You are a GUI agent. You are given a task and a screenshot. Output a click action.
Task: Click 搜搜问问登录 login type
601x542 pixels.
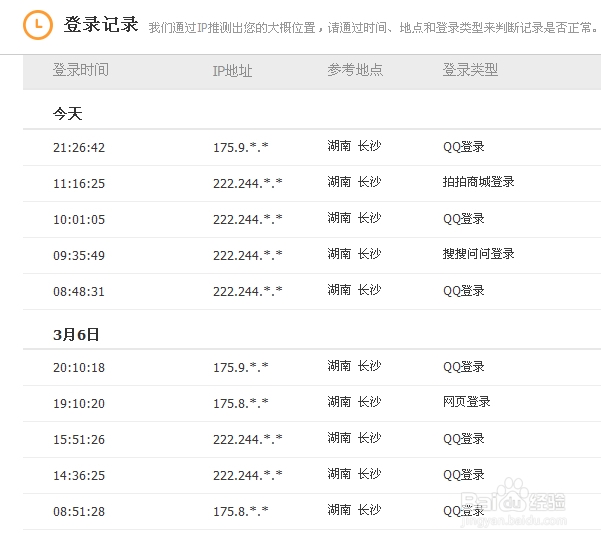(x=478, y=254)
